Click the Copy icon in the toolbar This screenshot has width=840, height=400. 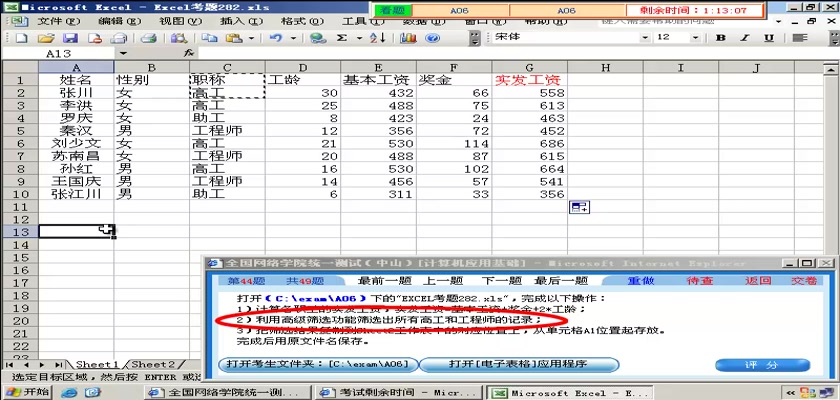coord(209,38)
